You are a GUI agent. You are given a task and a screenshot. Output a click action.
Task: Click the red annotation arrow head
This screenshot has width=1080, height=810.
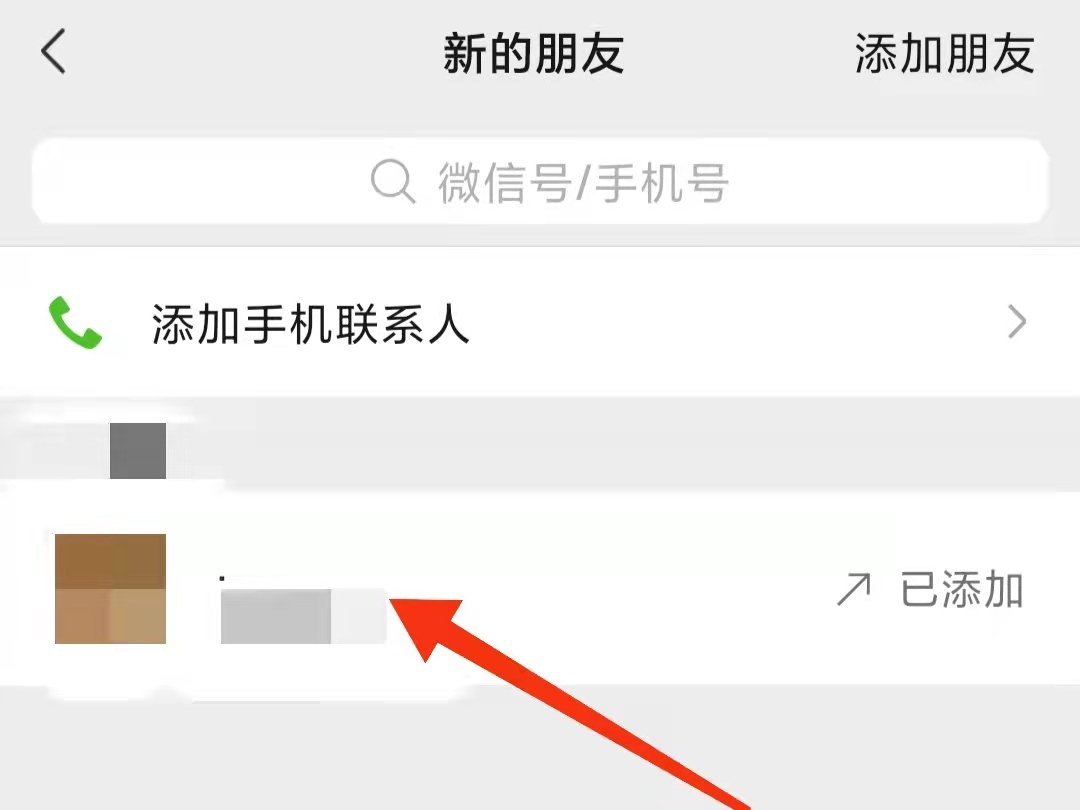coord(426,627)
